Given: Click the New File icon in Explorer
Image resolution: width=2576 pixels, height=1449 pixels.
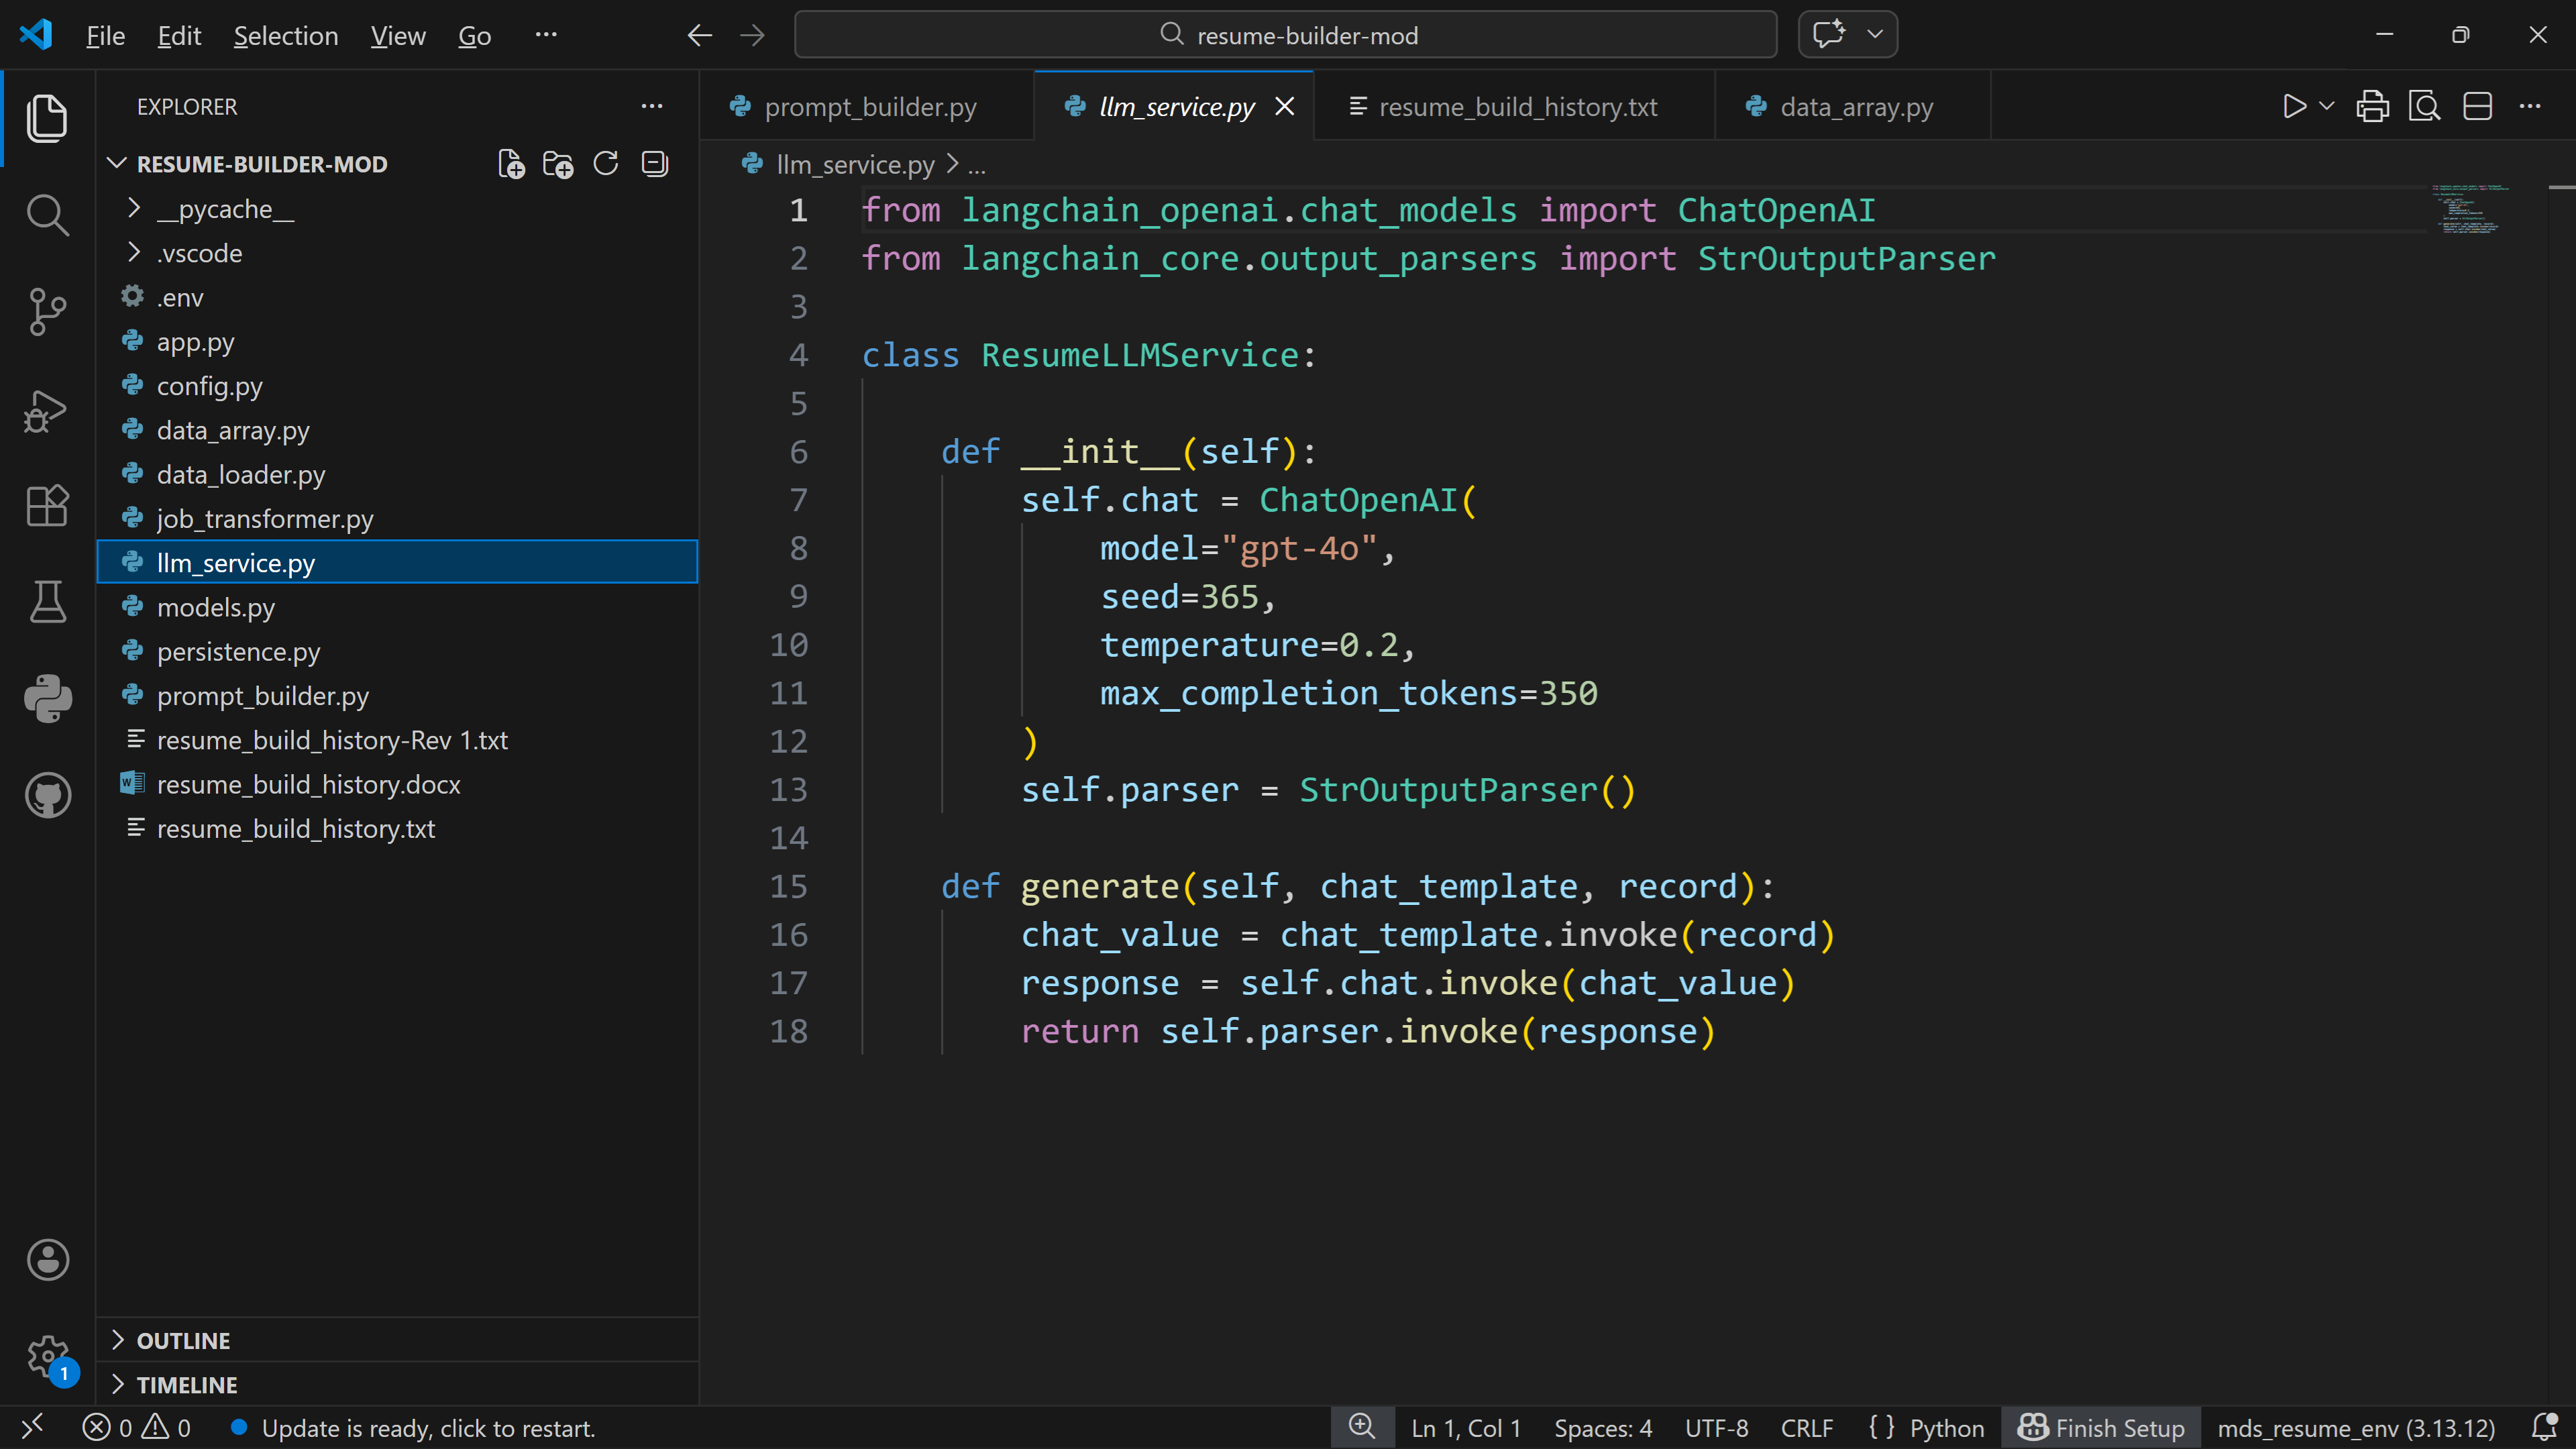Looking at the screenshot, I should (x=511, y=164).
